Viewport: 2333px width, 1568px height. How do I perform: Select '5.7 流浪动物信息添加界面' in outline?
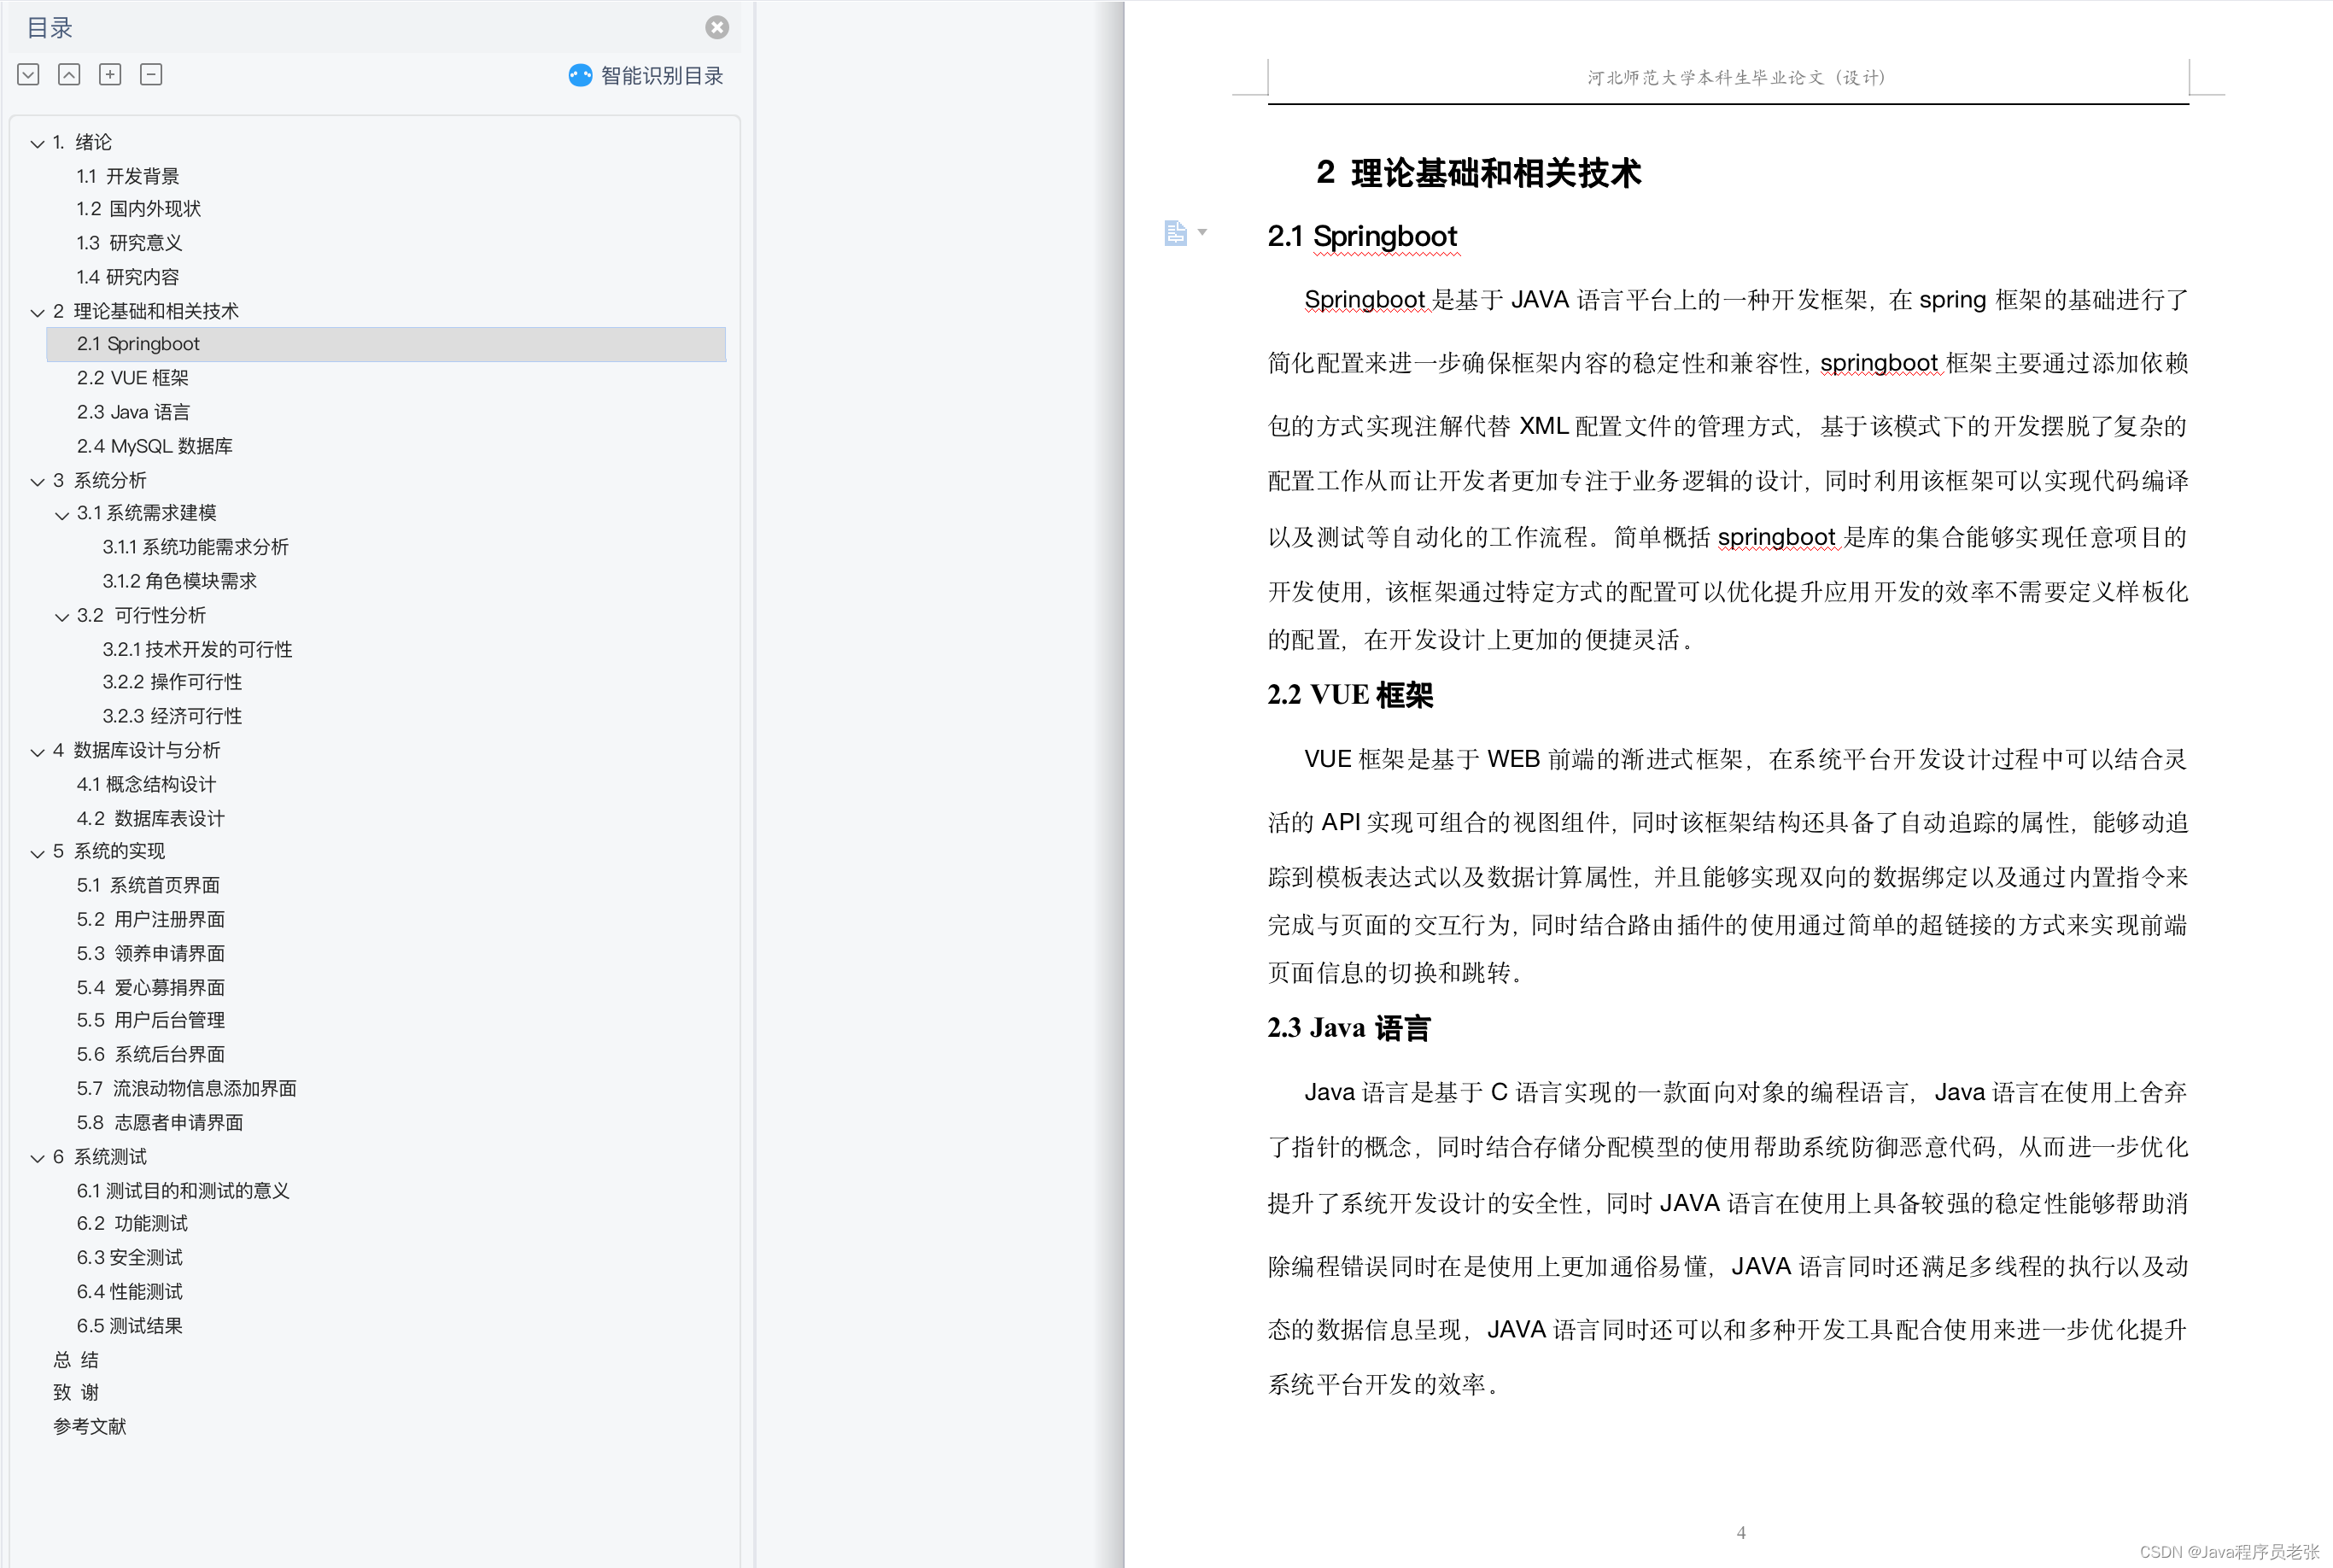186,1088
